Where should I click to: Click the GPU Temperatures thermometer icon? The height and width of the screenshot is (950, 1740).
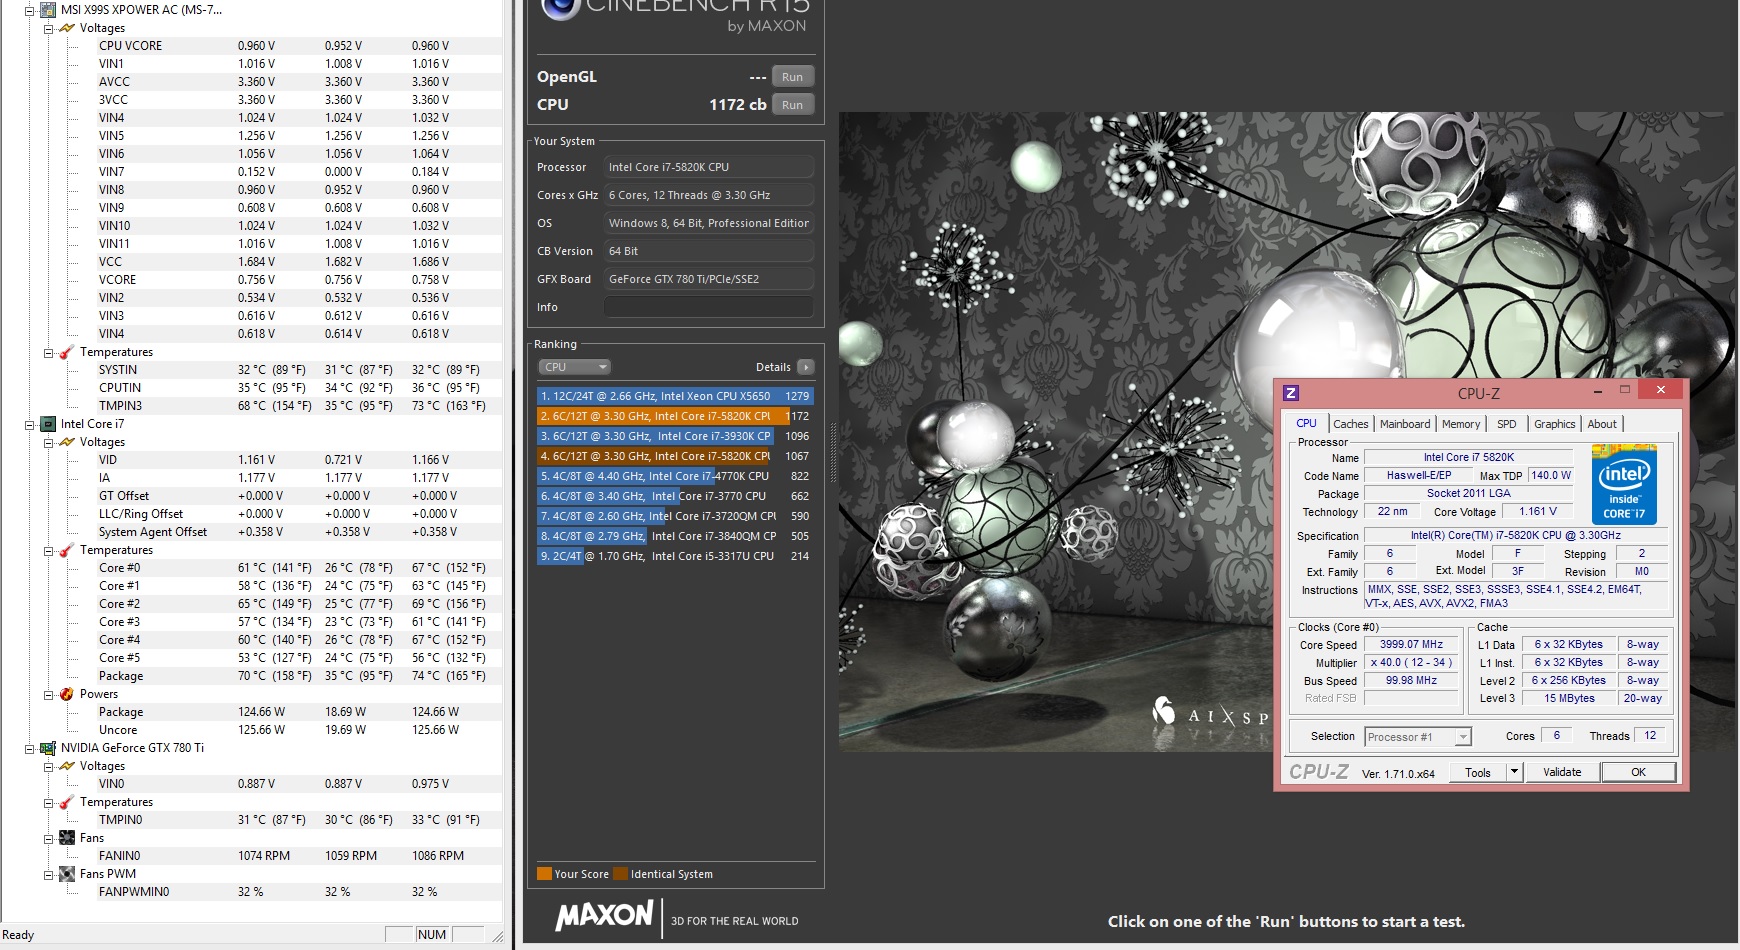click(67, 802)
